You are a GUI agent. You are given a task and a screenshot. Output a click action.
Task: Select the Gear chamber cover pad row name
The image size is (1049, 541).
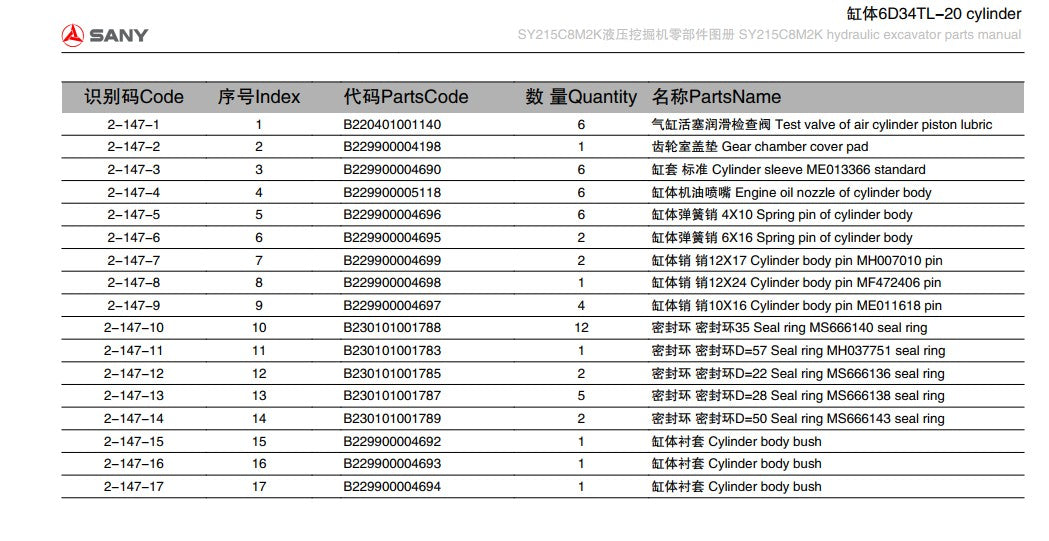click(760, 147)
